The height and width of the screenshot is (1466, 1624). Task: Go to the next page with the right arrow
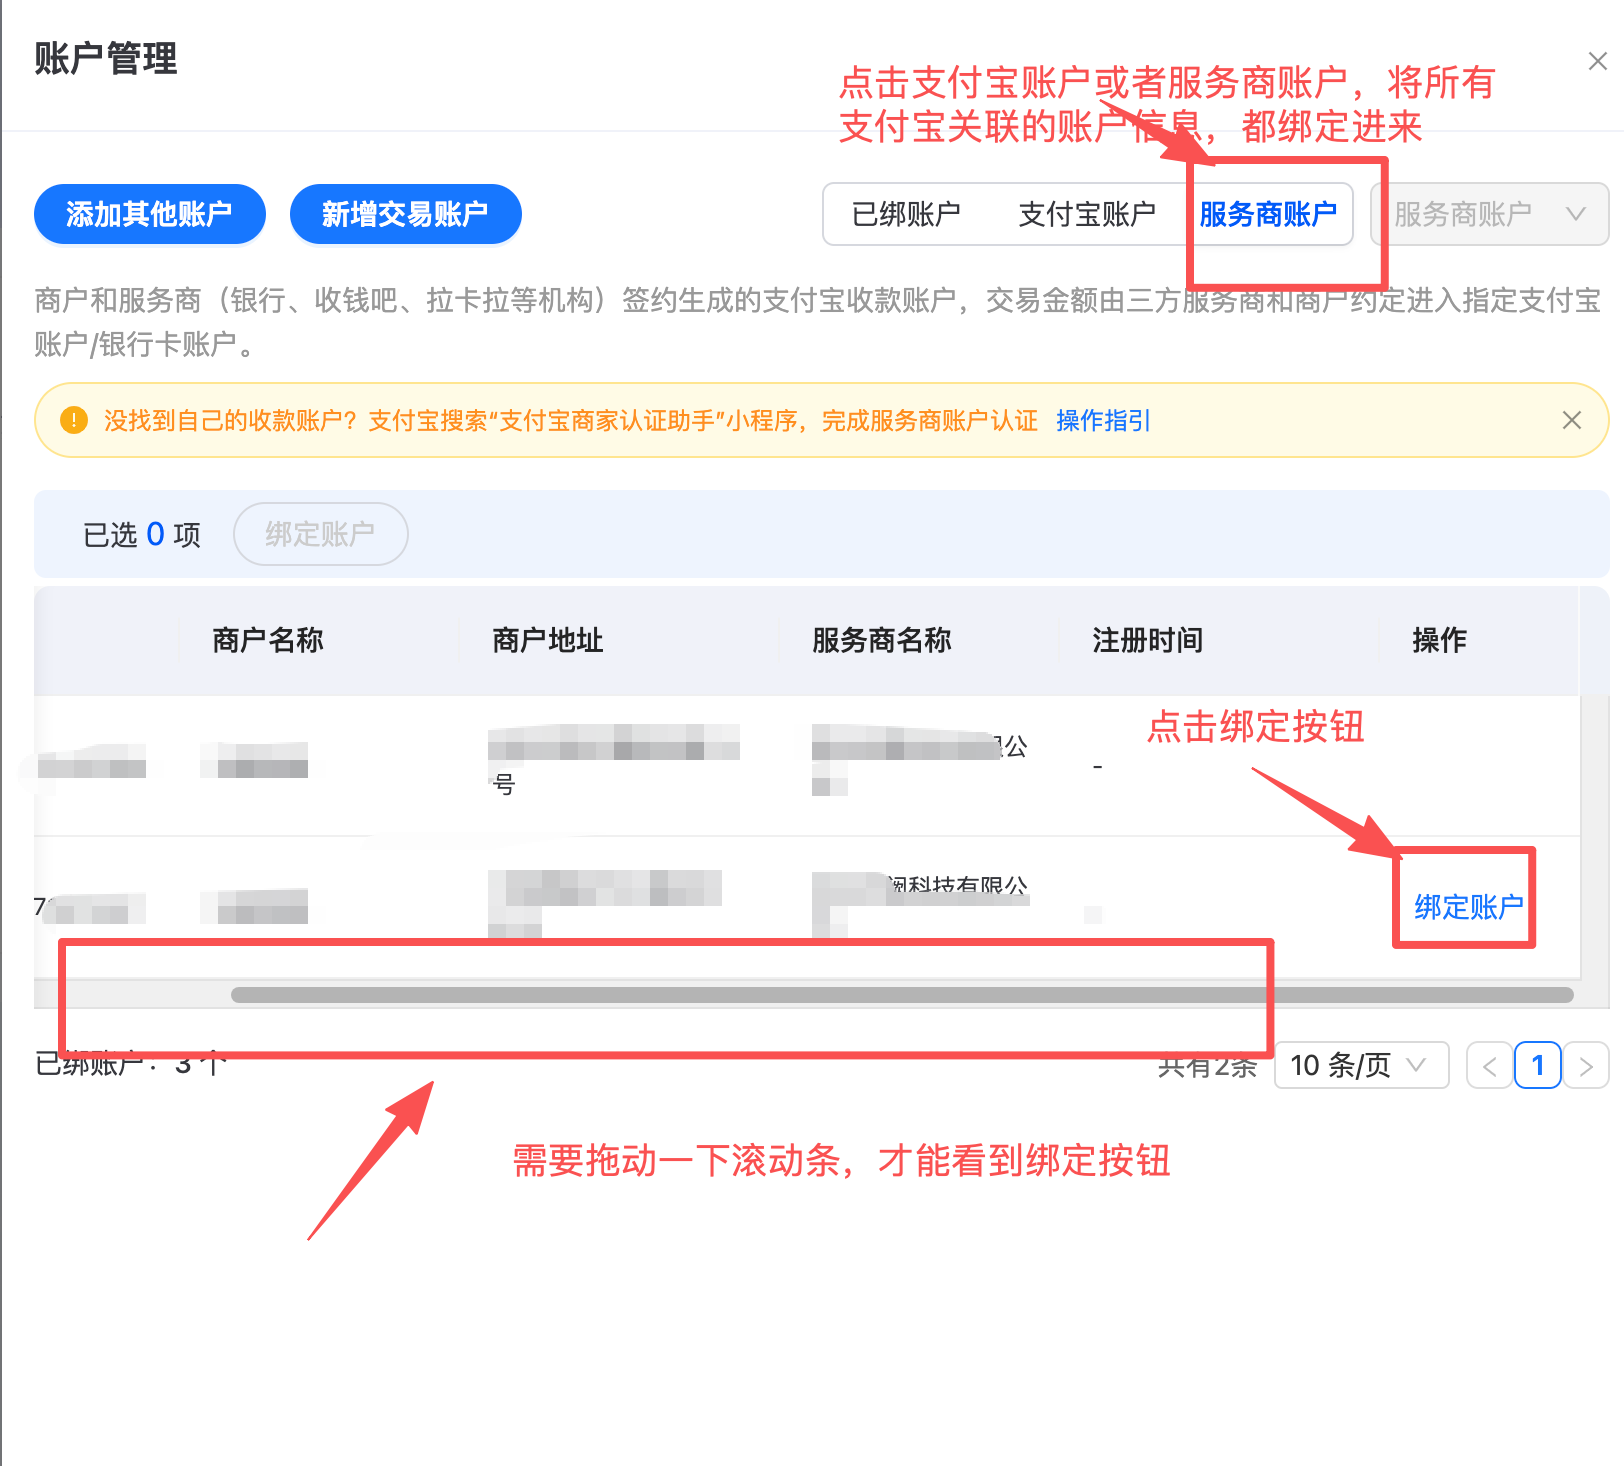click(1586, 1066)
